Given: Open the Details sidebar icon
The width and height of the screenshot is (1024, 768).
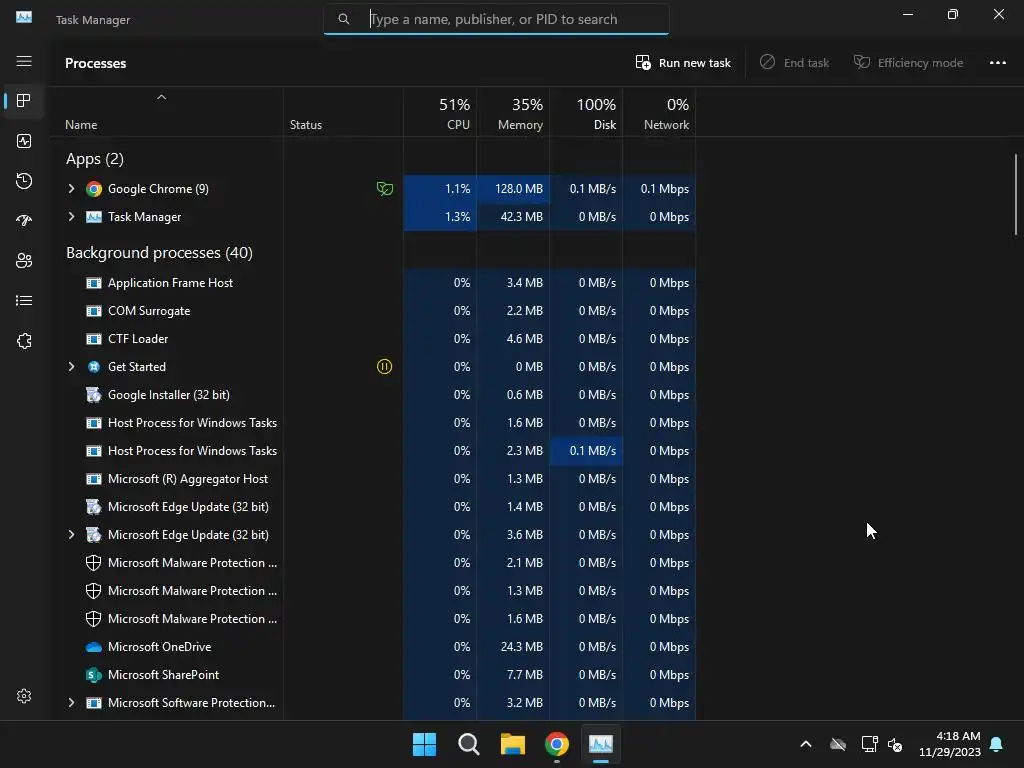Looking at the screenshot, I should 24,300.
